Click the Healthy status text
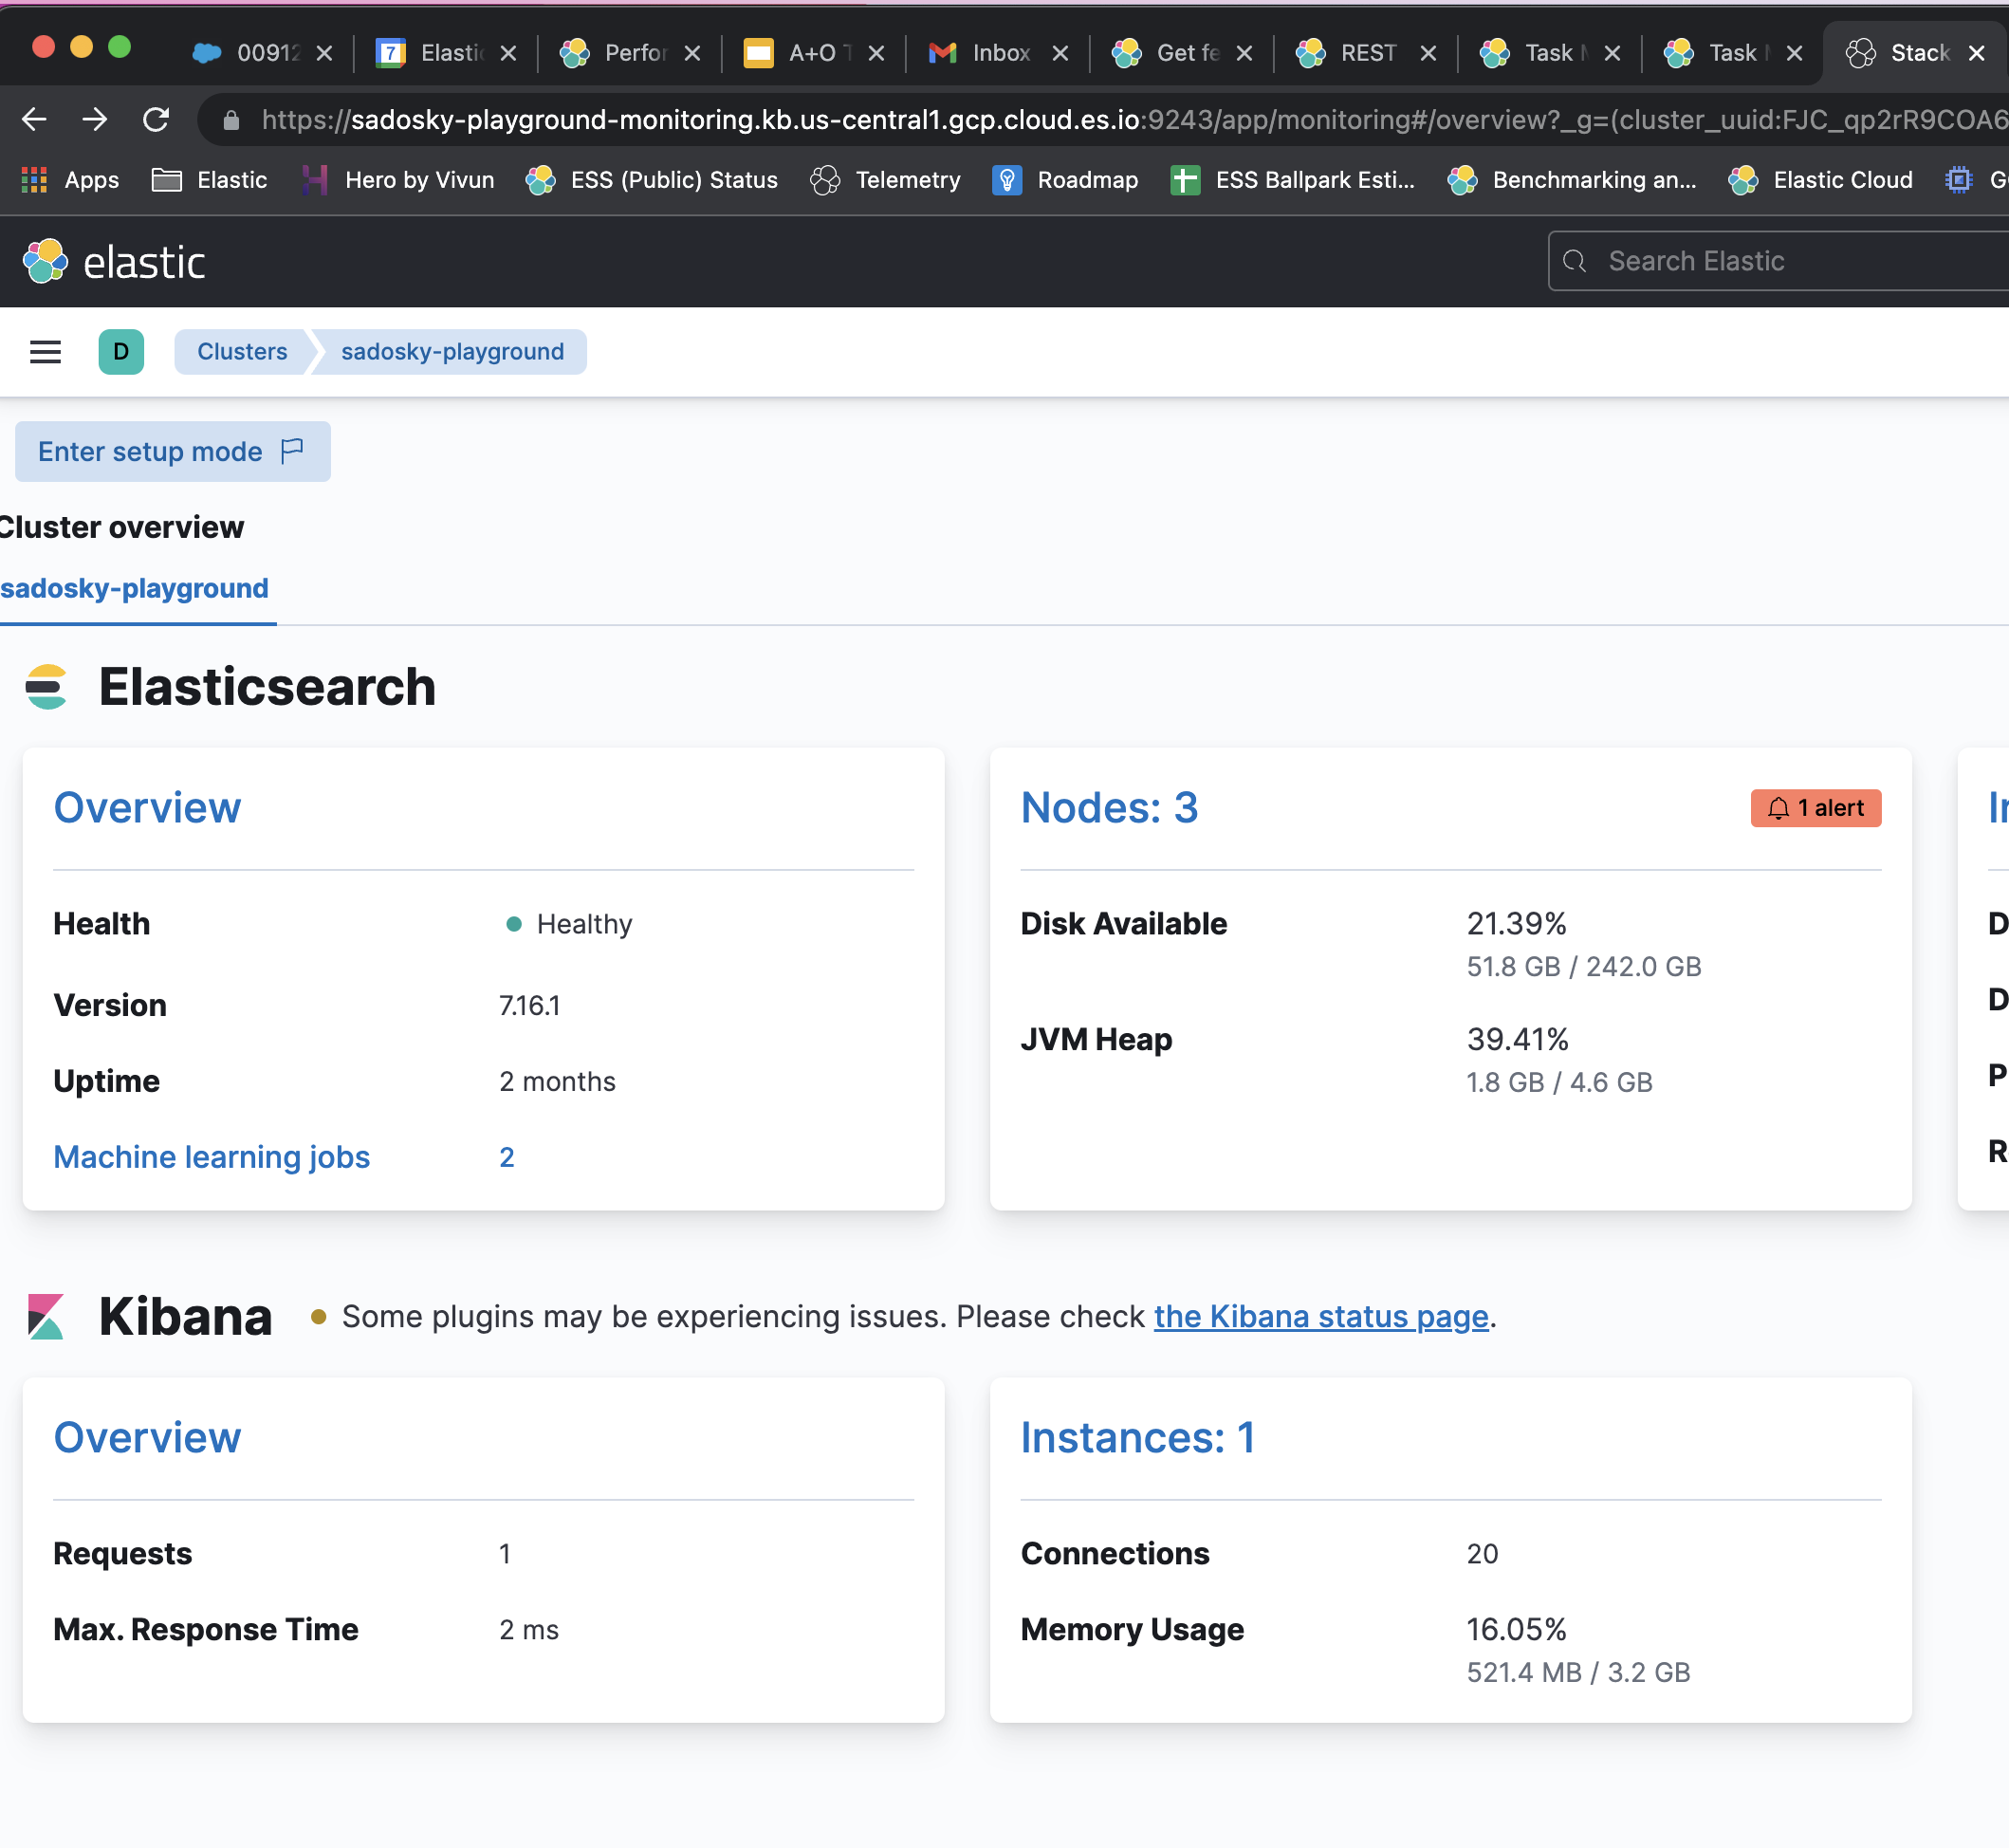Screen dimensions: 2009x1848 pos(584,924)
